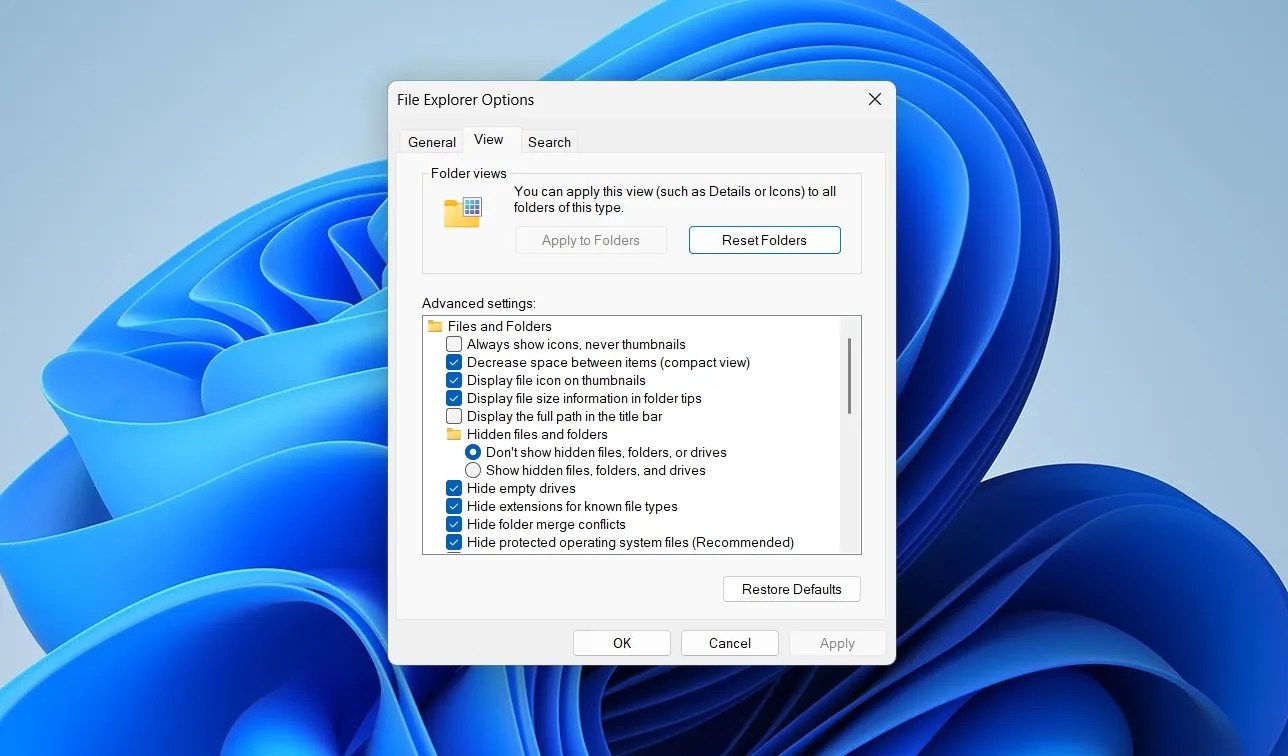Disable Decrease space between items (compact view)
The width and height of the screenshot is (1288, 756).
[454, 362]
